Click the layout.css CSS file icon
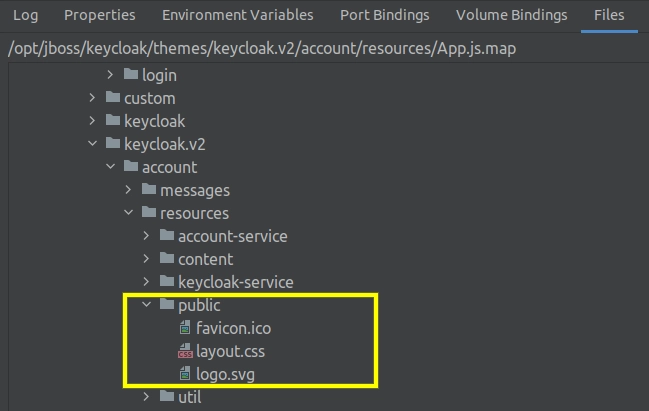 (185, 351)
